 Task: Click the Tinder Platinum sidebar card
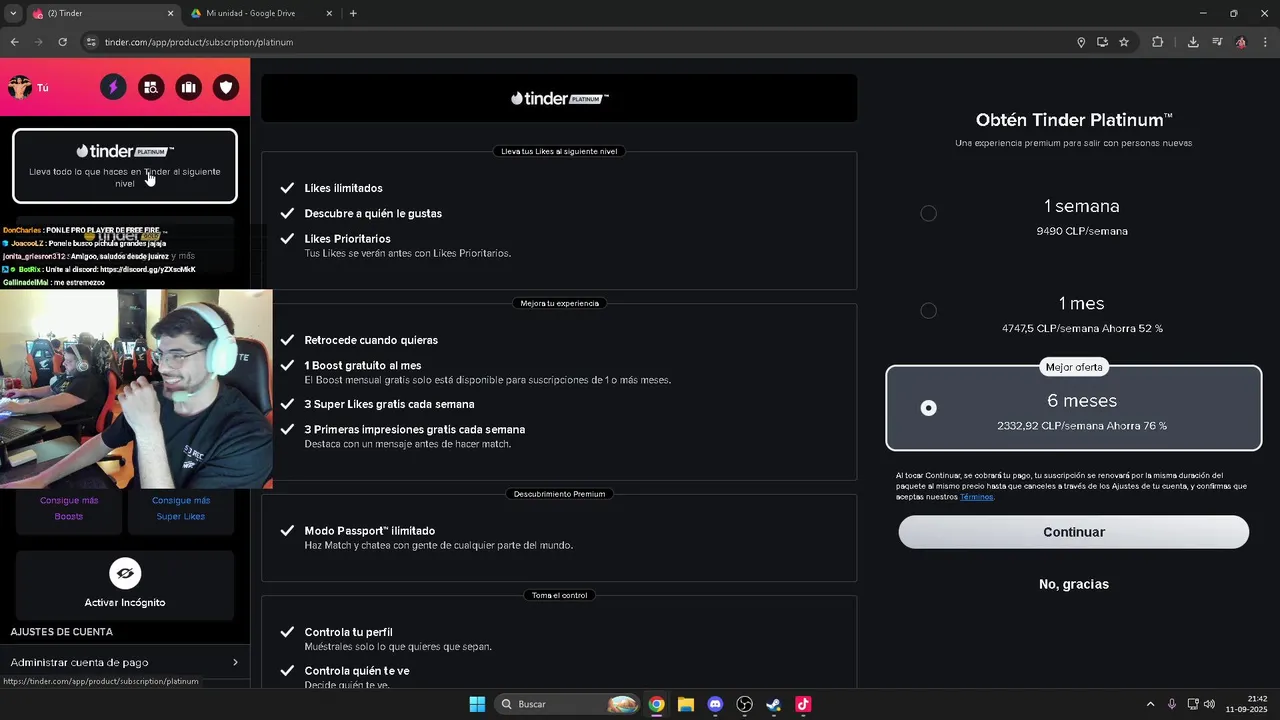pos(125,165)
